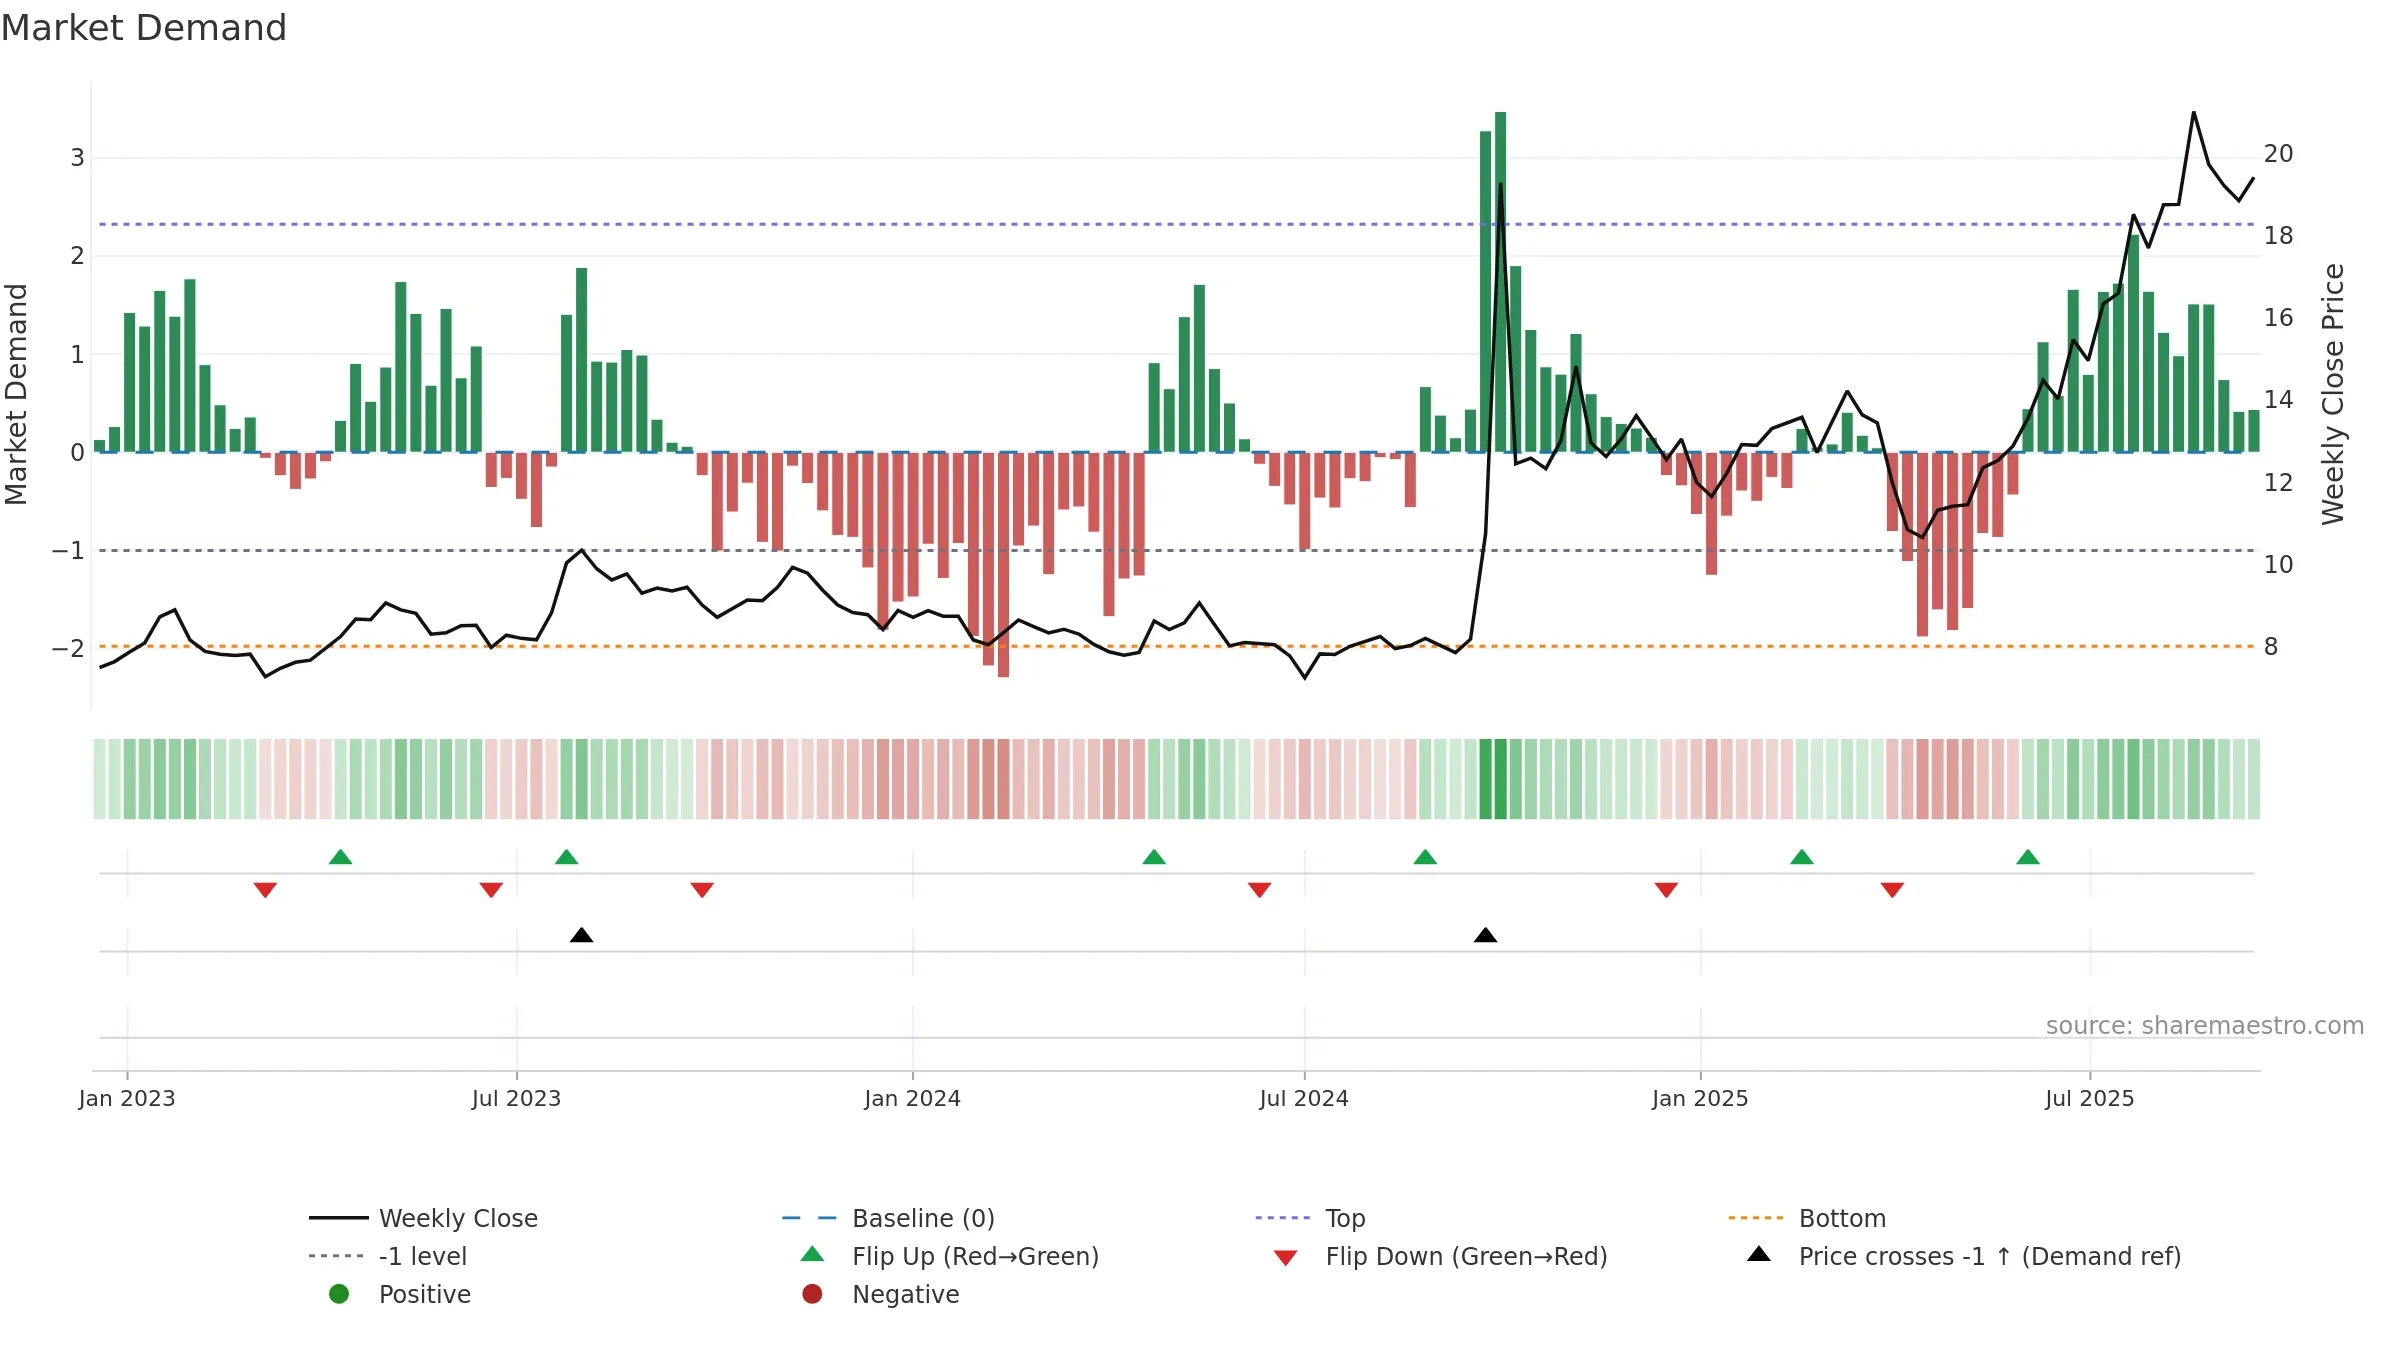Select the Flip Up marker around April 2024
2400x1350 pixels.
[1154, 857]
